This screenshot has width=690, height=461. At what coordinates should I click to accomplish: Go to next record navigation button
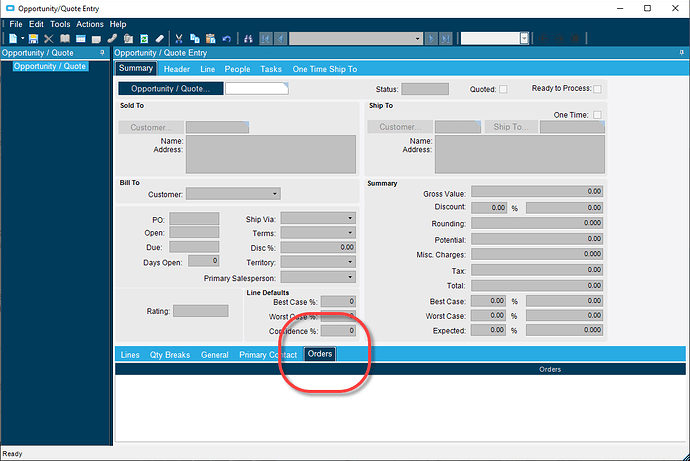click(x=431, y=39)
